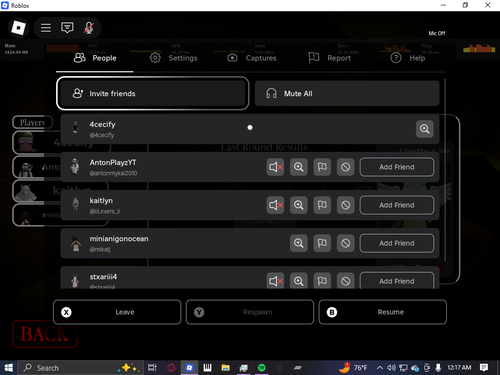Block AntonPlayzYT
The image size is (500, 375).
pyautogui.click(x=345, y=167)
